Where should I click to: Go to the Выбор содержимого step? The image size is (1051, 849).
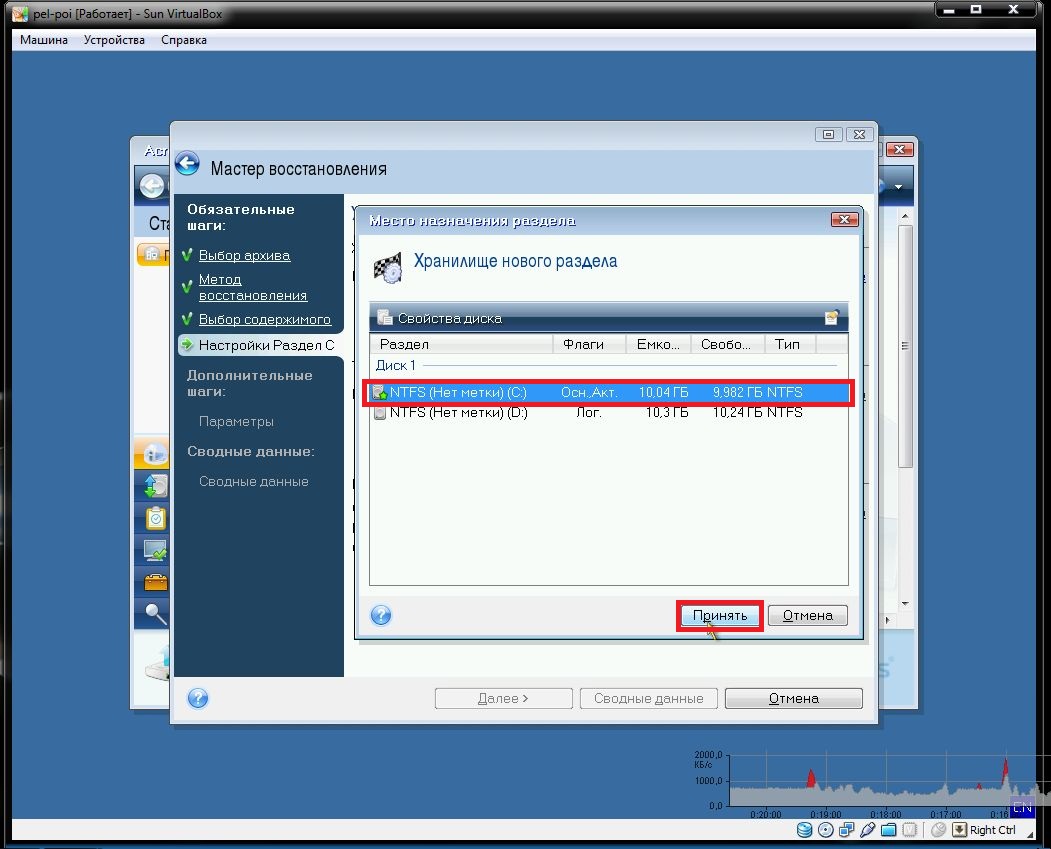pos(265,320)
